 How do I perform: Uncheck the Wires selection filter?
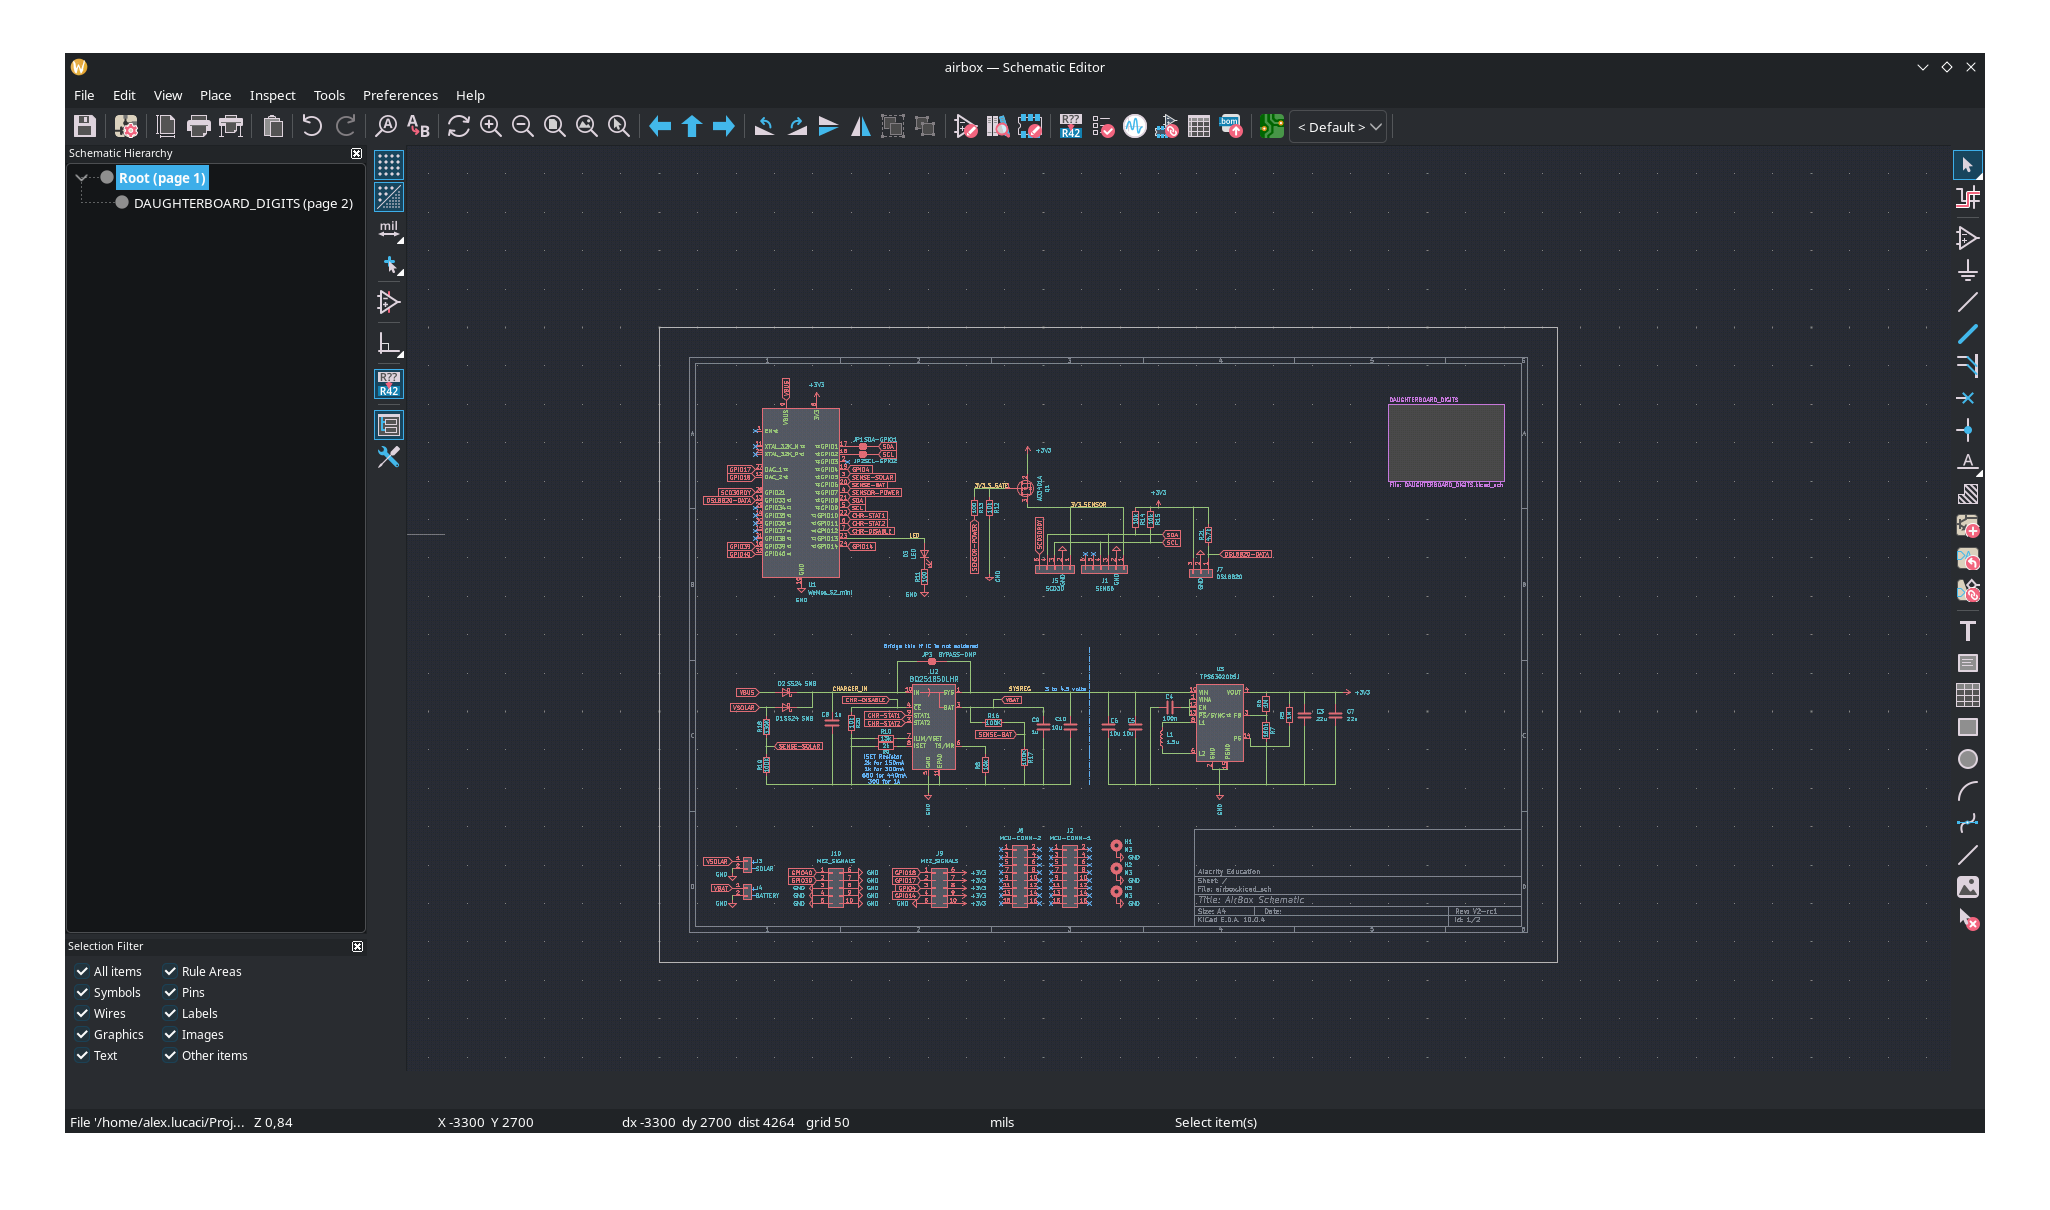[x=82, y=1013]
